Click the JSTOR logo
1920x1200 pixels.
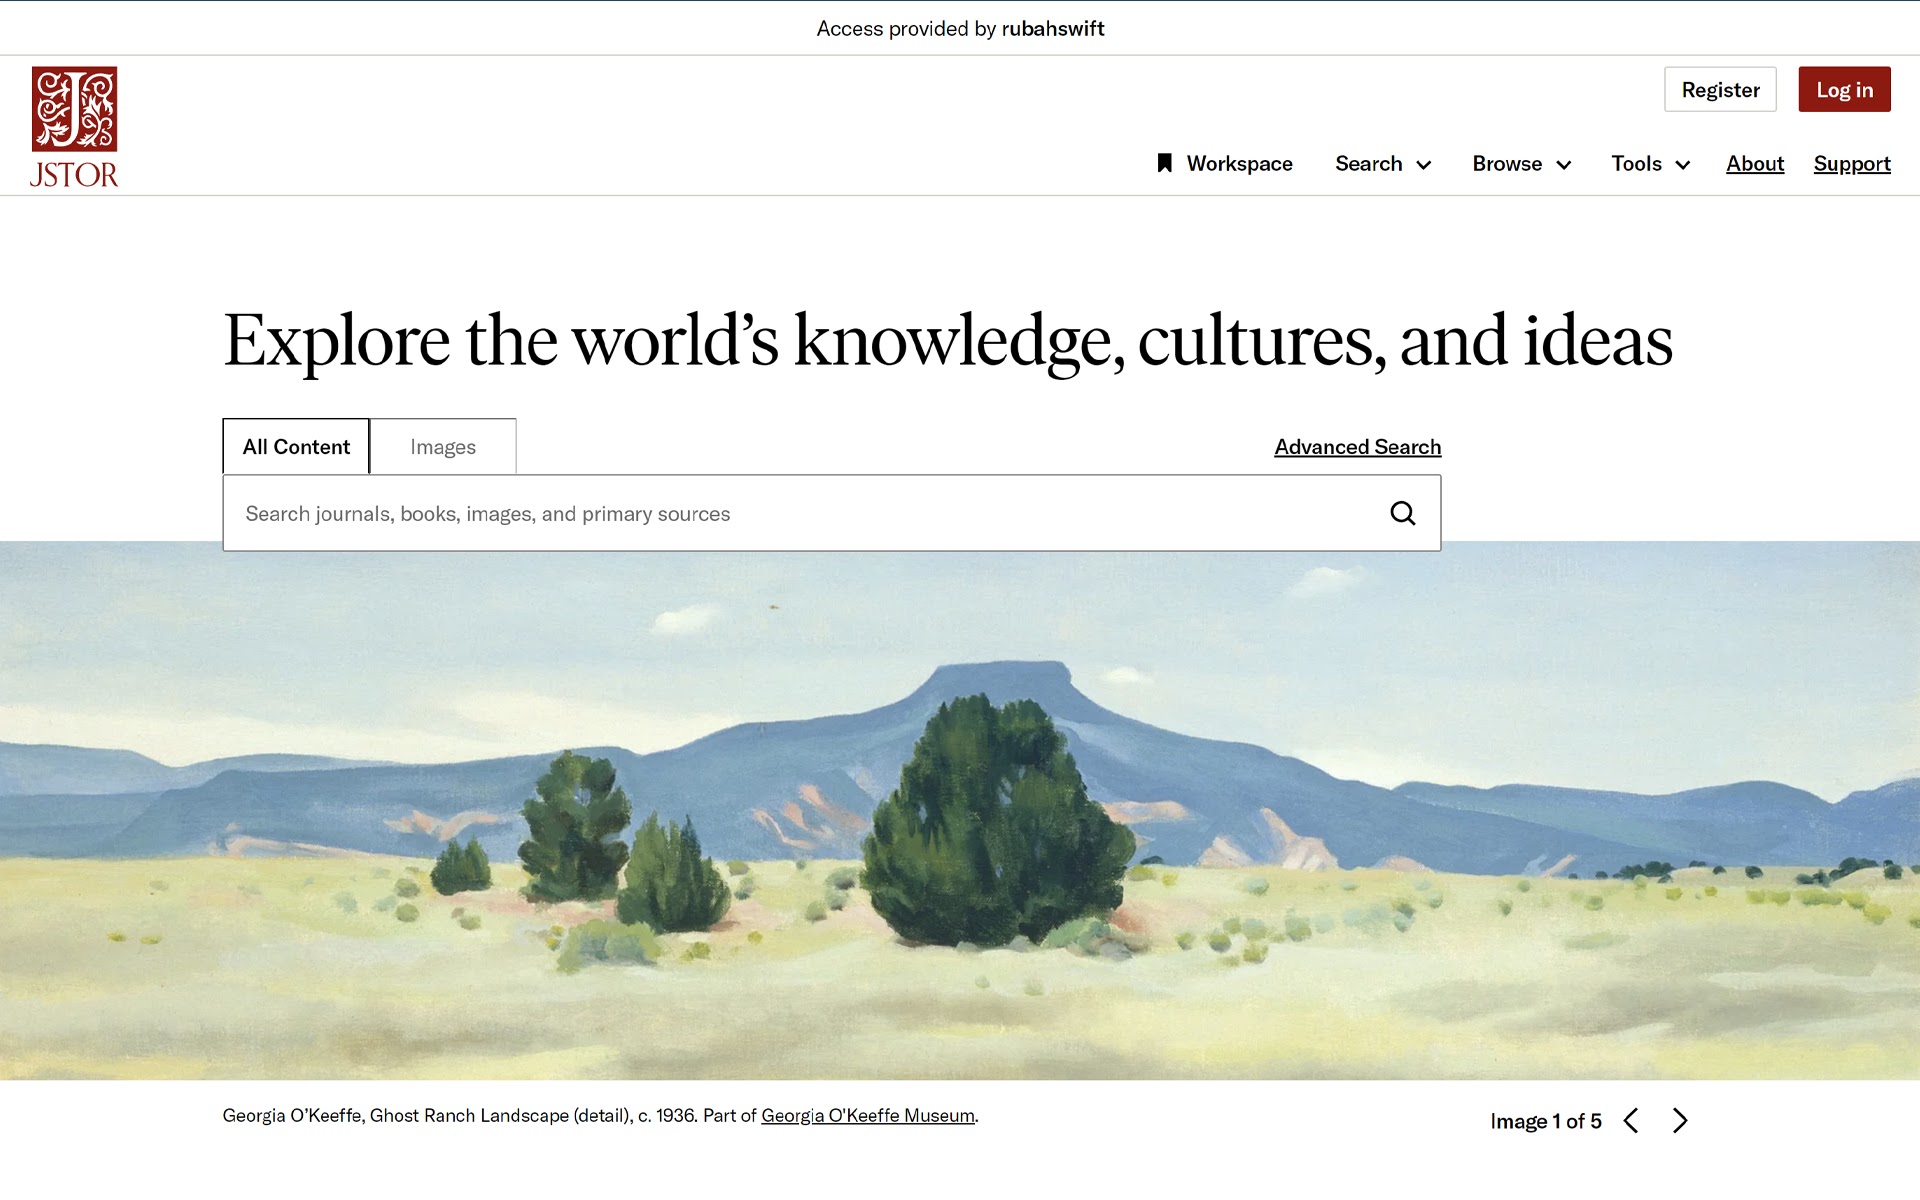pos(74,127)
